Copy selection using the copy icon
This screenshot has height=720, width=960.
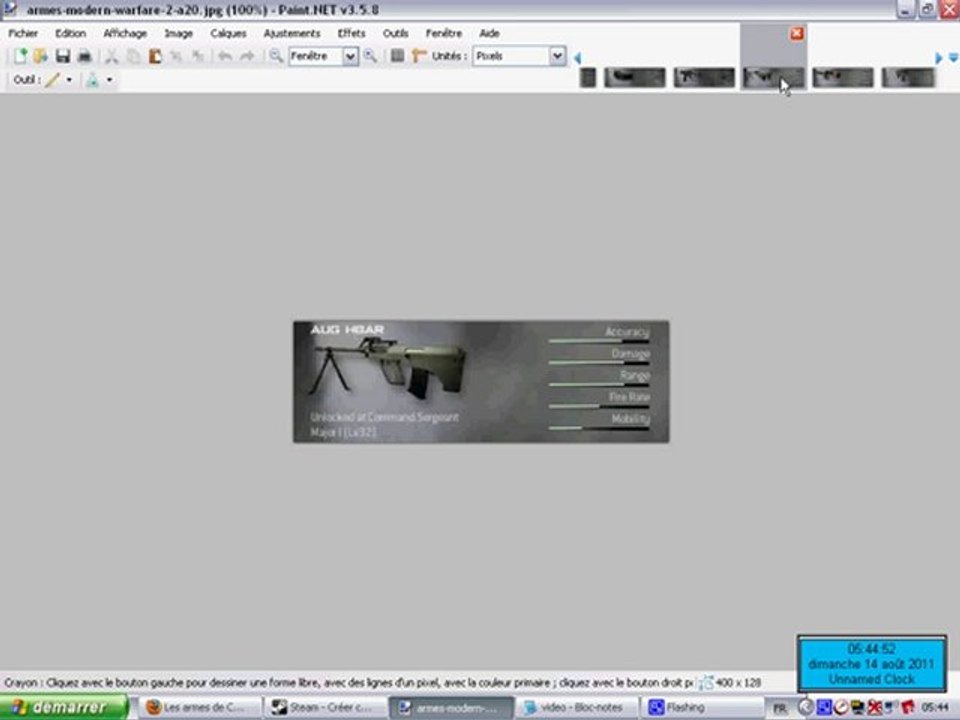click(x=133, y=56)
